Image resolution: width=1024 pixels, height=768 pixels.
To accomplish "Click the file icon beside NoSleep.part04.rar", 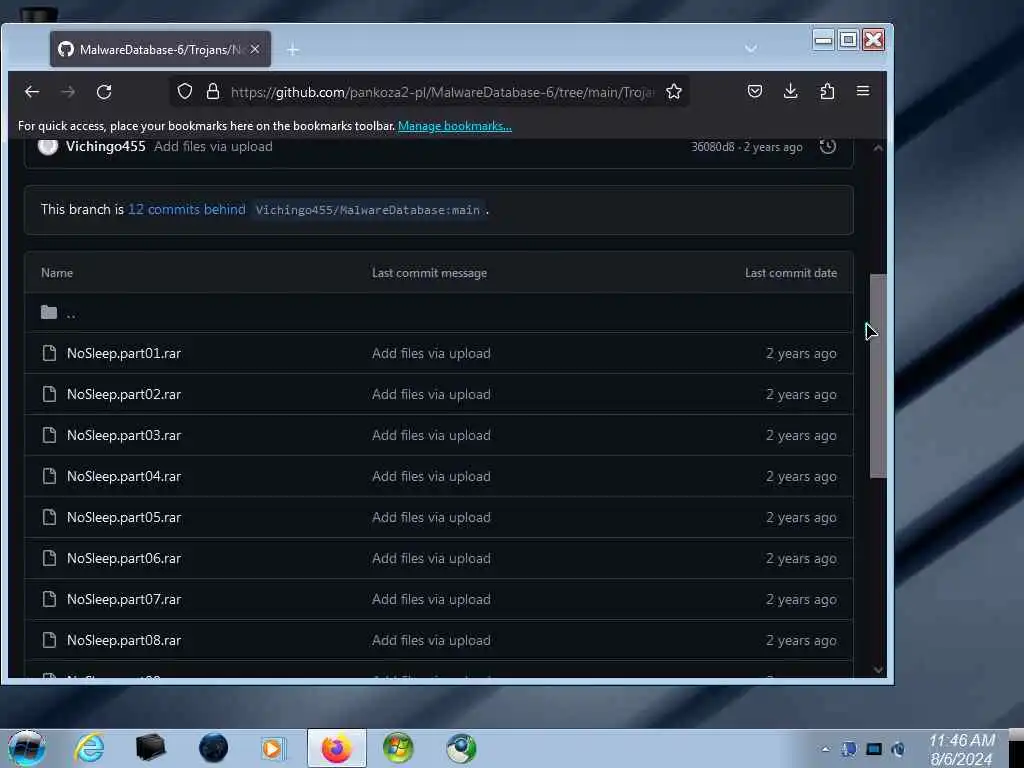I will click(x=49, y=477).
